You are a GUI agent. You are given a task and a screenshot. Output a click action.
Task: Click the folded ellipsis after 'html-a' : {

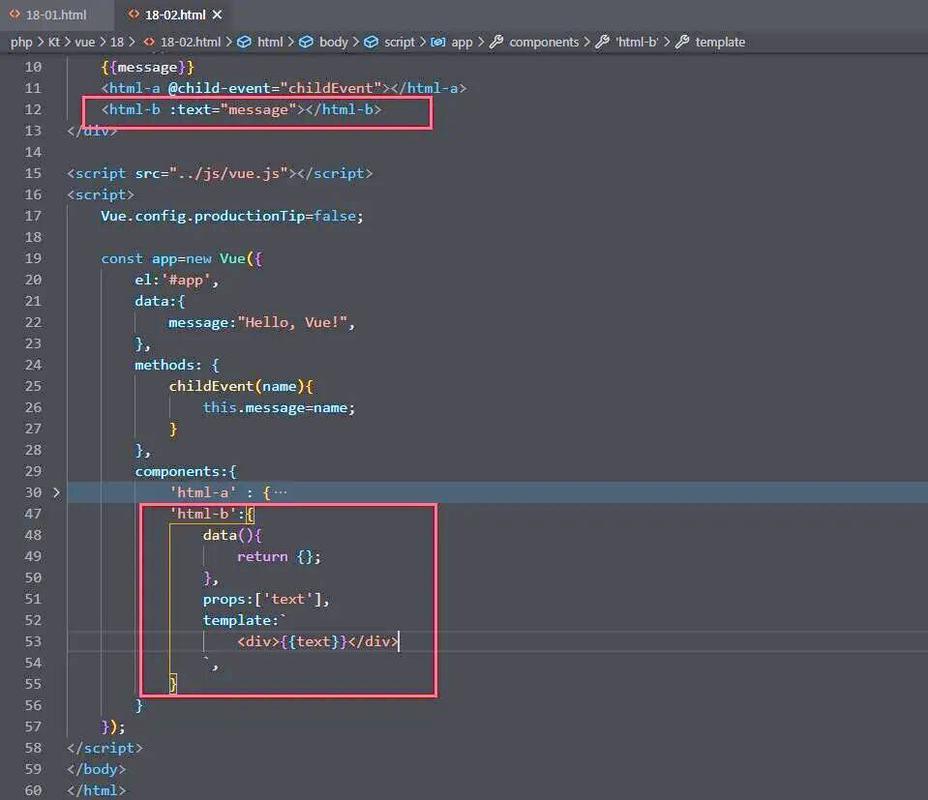pyautogui.click(x=280, y=492)
